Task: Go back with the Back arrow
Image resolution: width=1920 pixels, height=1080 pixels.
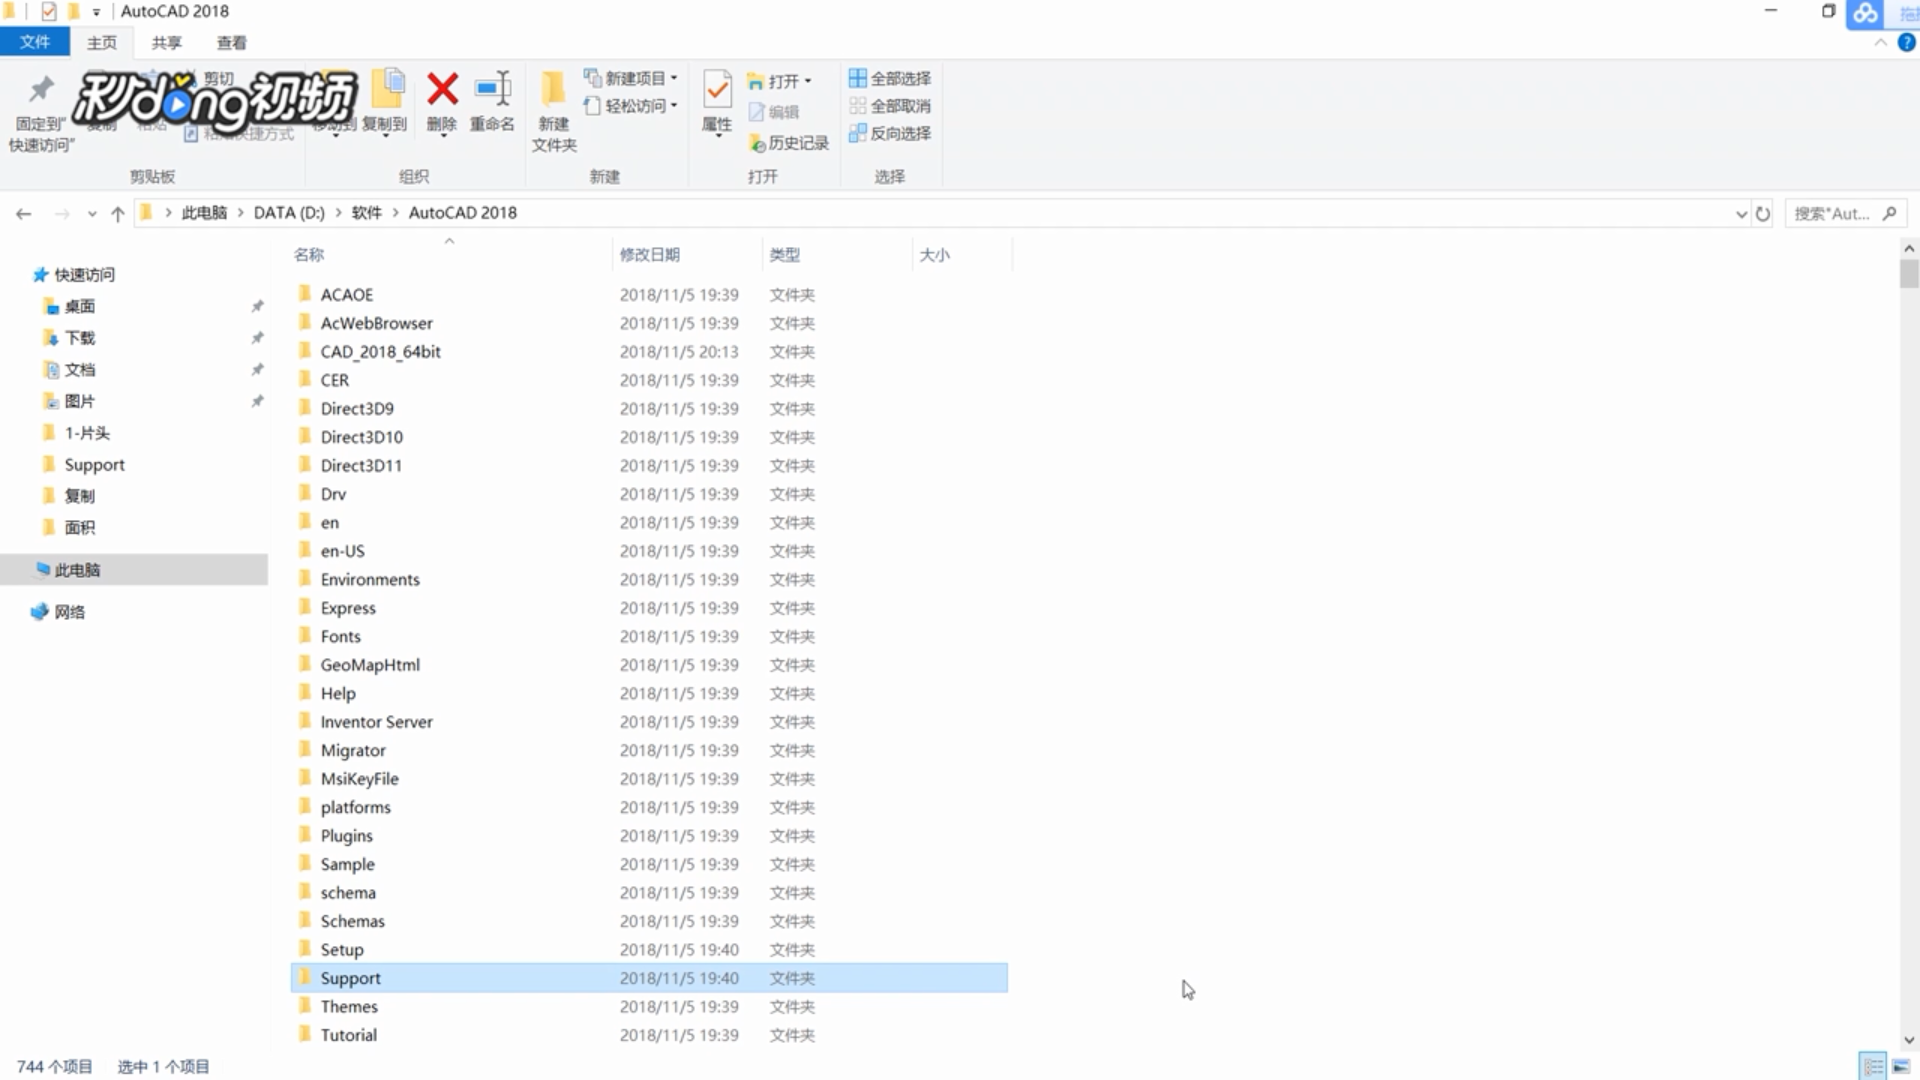Action: click(x=24, y=213)
